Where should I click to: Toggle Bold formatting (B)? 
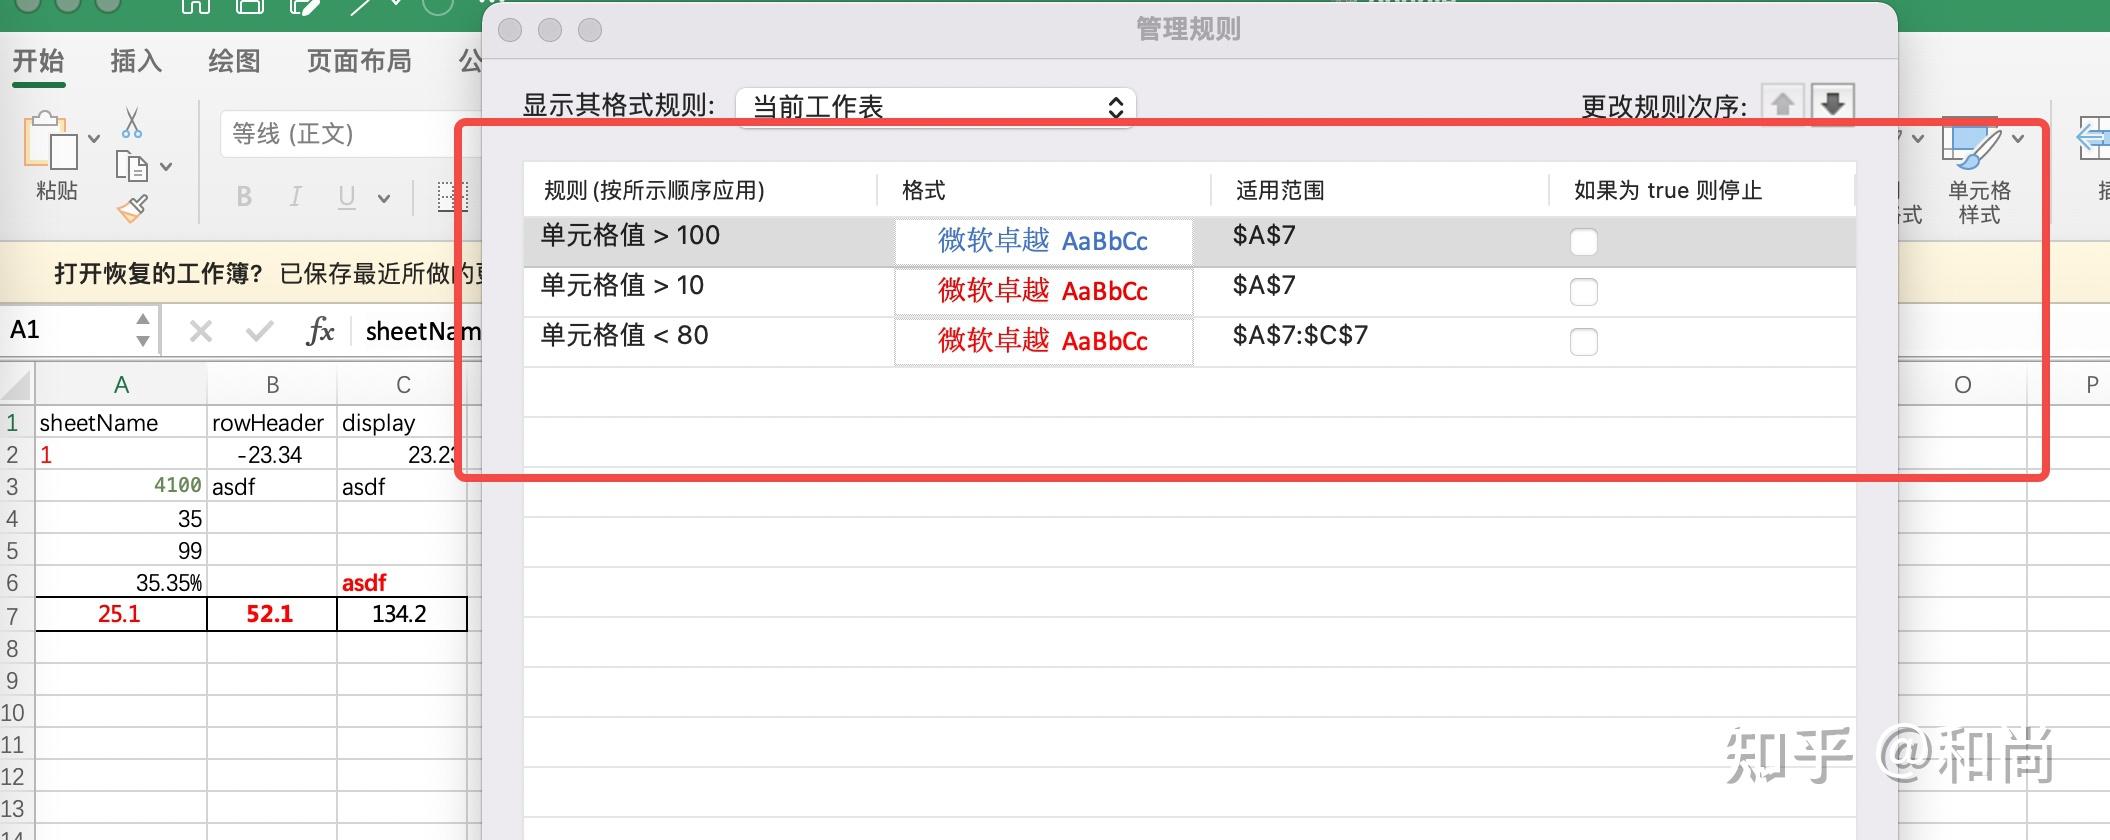(x=244, y=197)
